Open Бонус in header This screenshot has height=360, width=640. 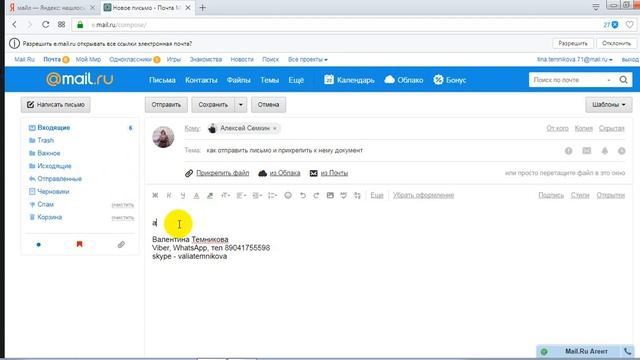pos(450,80)
